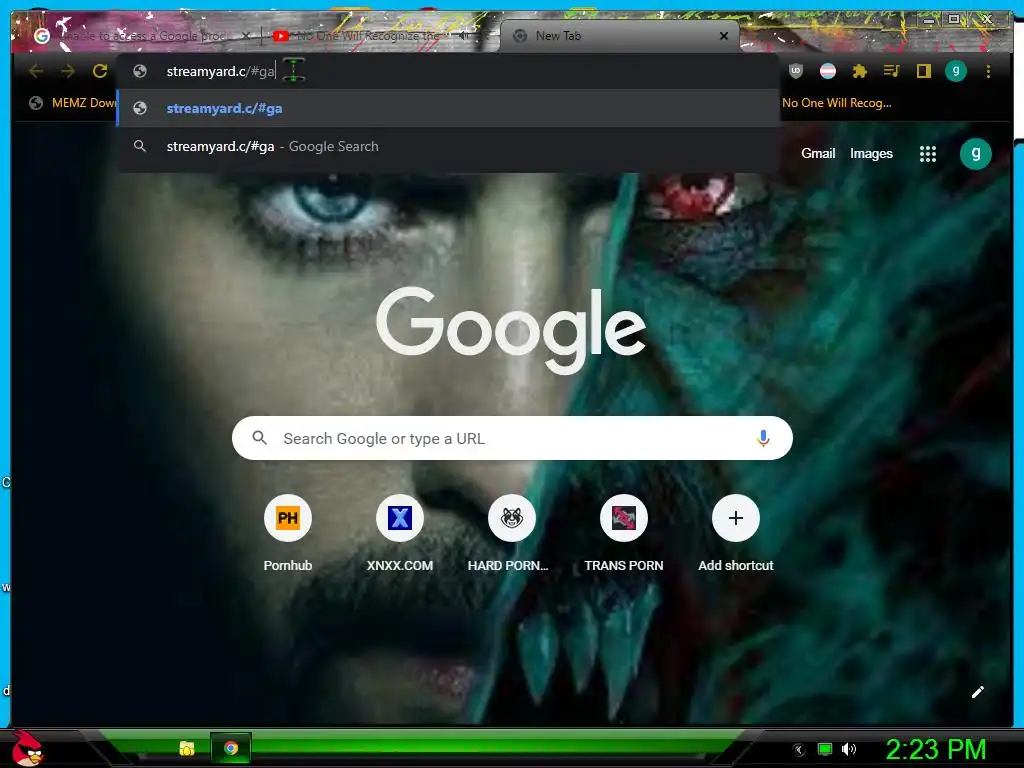1024x768 pixels.
Task: Toggle the browser side panel icon
Action: click(923, 71)
